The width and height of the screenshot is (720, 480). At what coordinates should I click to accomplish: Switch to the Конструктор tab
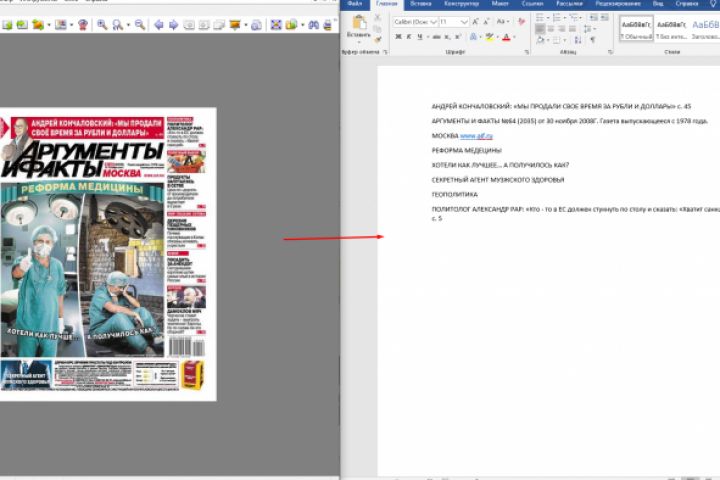click(461, 4)
